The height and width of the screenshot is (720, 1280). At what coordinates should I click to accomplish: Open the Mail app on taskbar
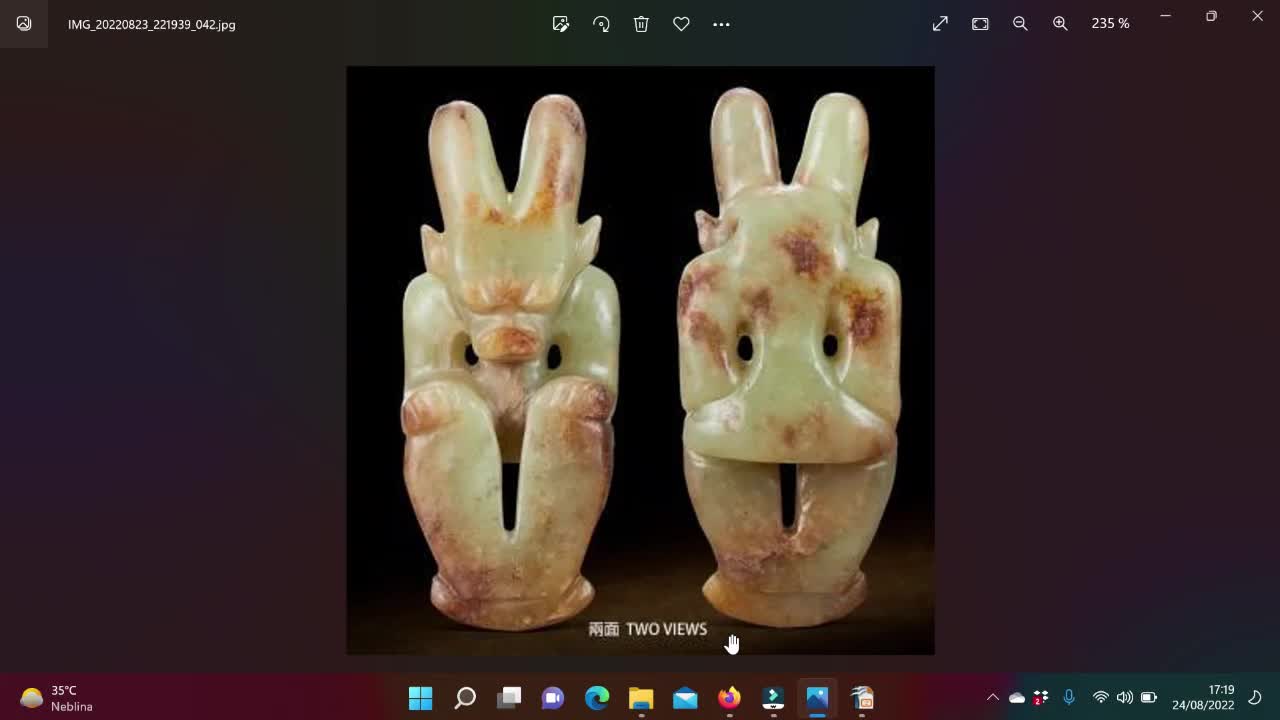(x=685, y=697)
